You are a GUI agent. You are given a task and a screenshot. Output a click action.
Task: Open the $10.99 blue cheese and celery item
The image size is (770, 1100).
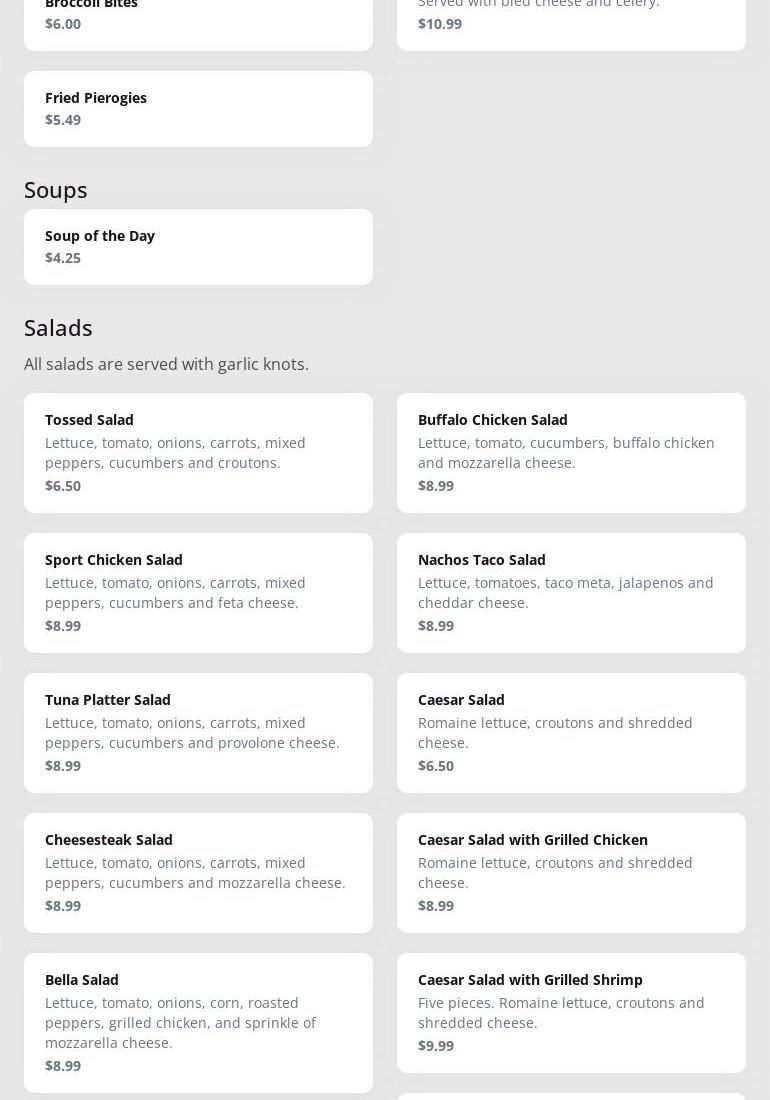[x=571, y=20]
